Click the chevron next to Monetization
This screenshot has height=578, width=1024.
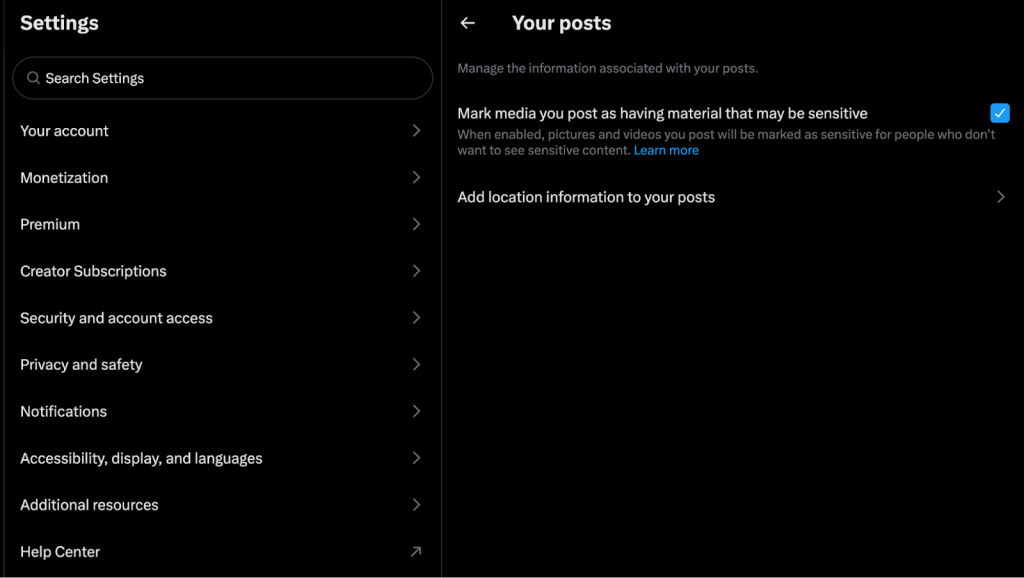416,177
